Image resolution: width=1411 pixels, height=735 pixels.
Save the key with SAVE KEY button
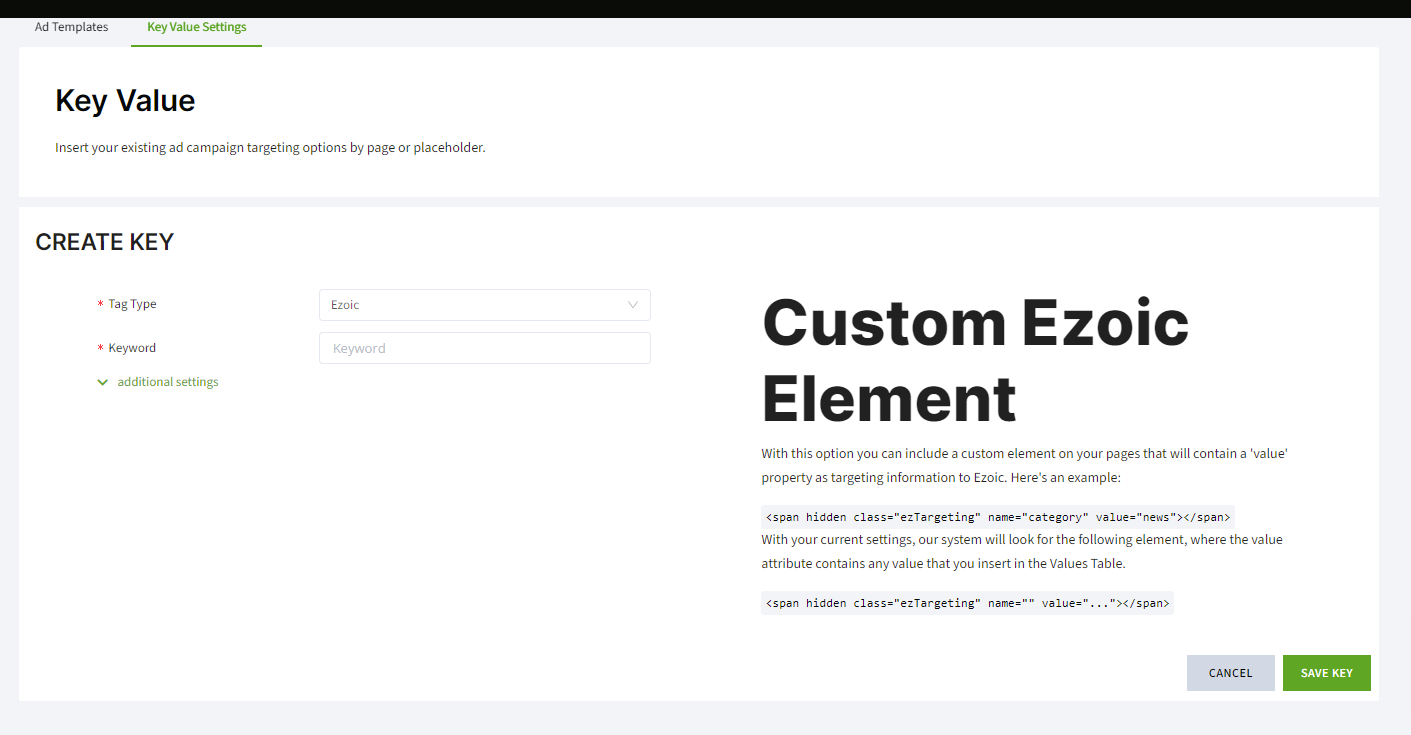coord(1326,673)
